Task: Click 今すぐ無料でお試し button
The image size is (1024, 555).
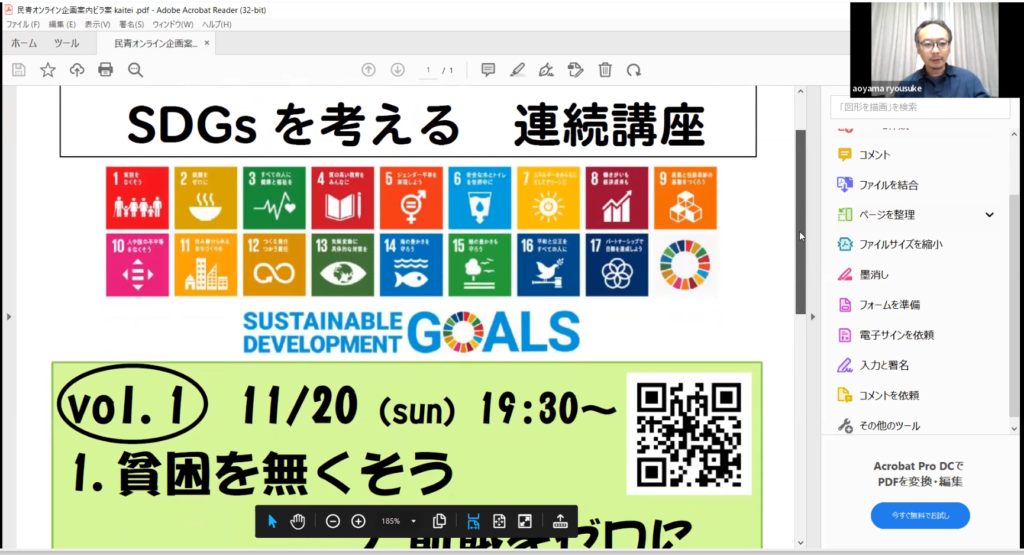Action: (x=919, y=516)
